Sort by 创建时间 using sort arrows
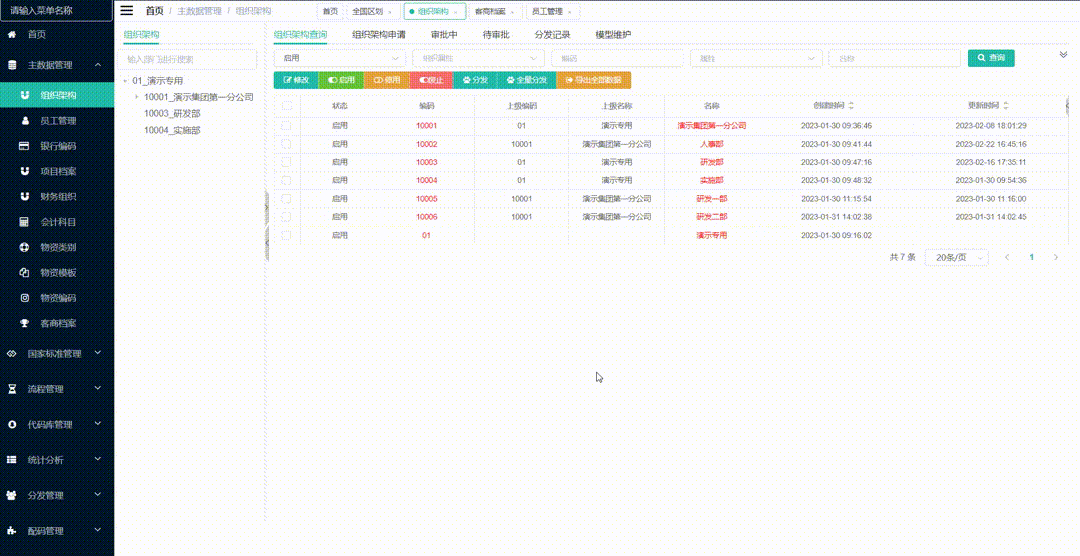 [x=851, y=105]
